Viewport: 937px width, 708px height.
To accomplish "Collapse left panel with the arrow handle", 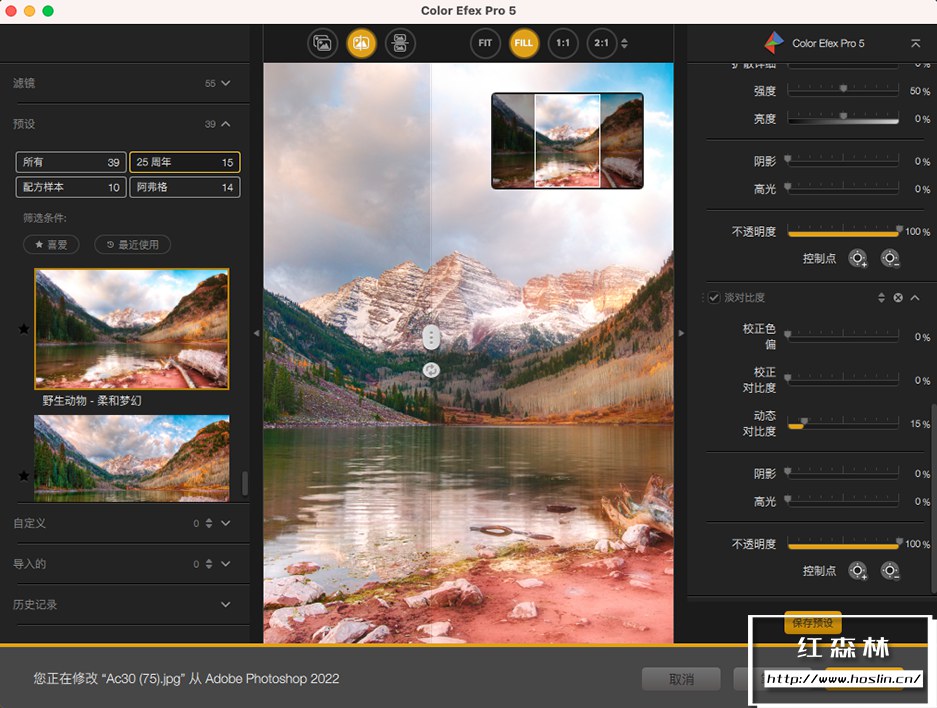I will [x=257, y=333].
